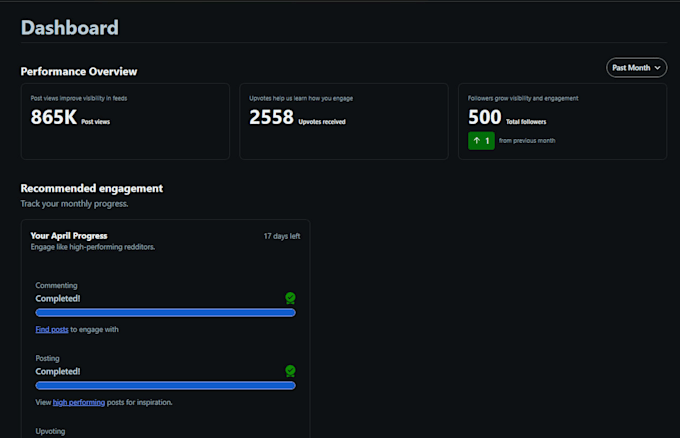Open the Past Month dropdown
The height and width of the screenshot is (438, 680).
(636, 68)
